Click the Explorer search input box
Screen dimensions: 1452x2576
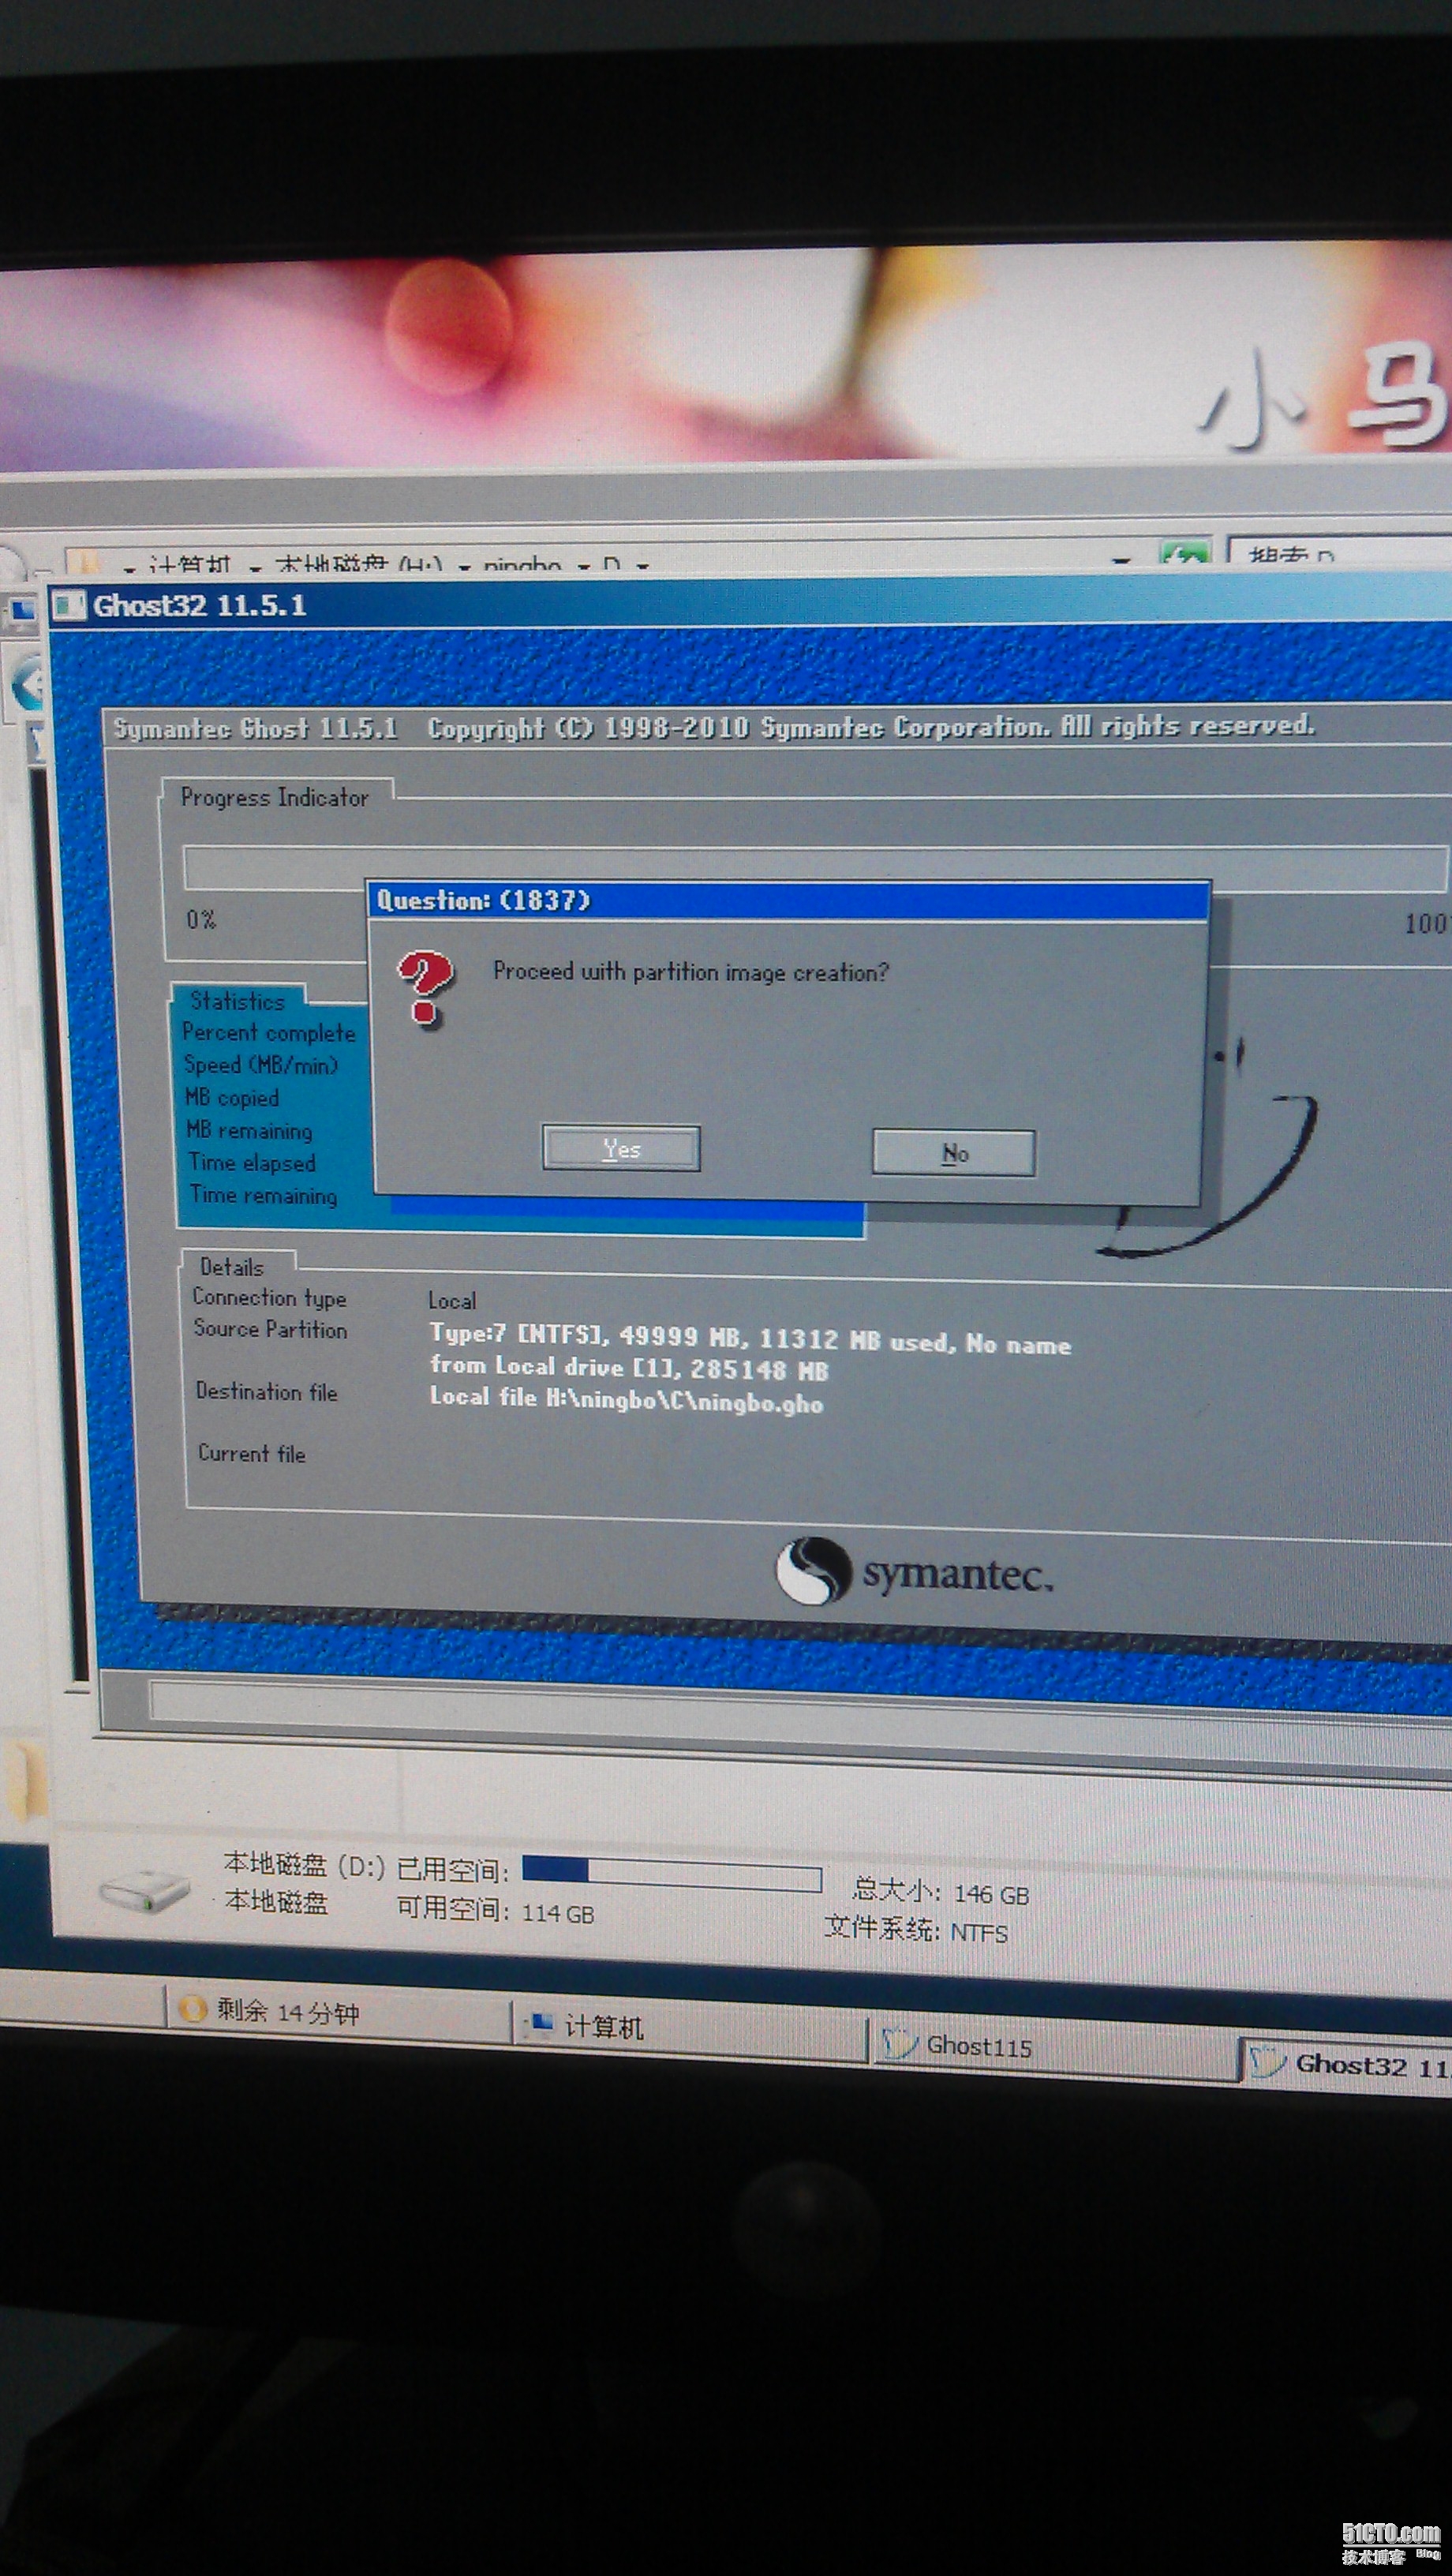[x=1340, y=553]
